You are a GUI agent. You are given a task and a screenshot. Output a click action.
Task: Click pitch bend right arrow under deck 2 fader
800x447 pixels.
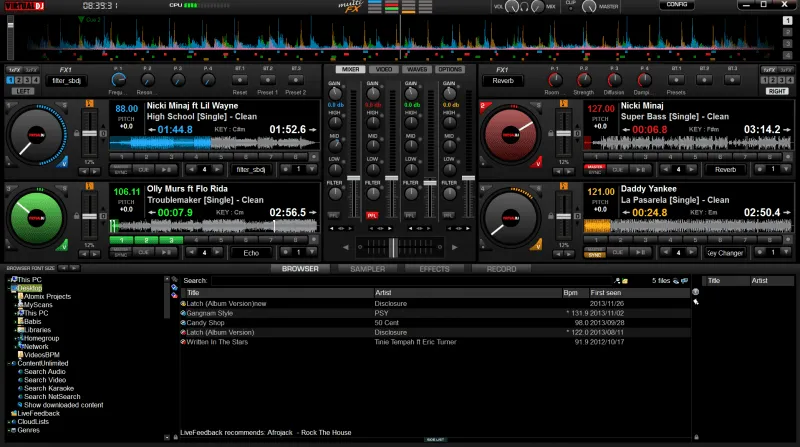(569, 171)
